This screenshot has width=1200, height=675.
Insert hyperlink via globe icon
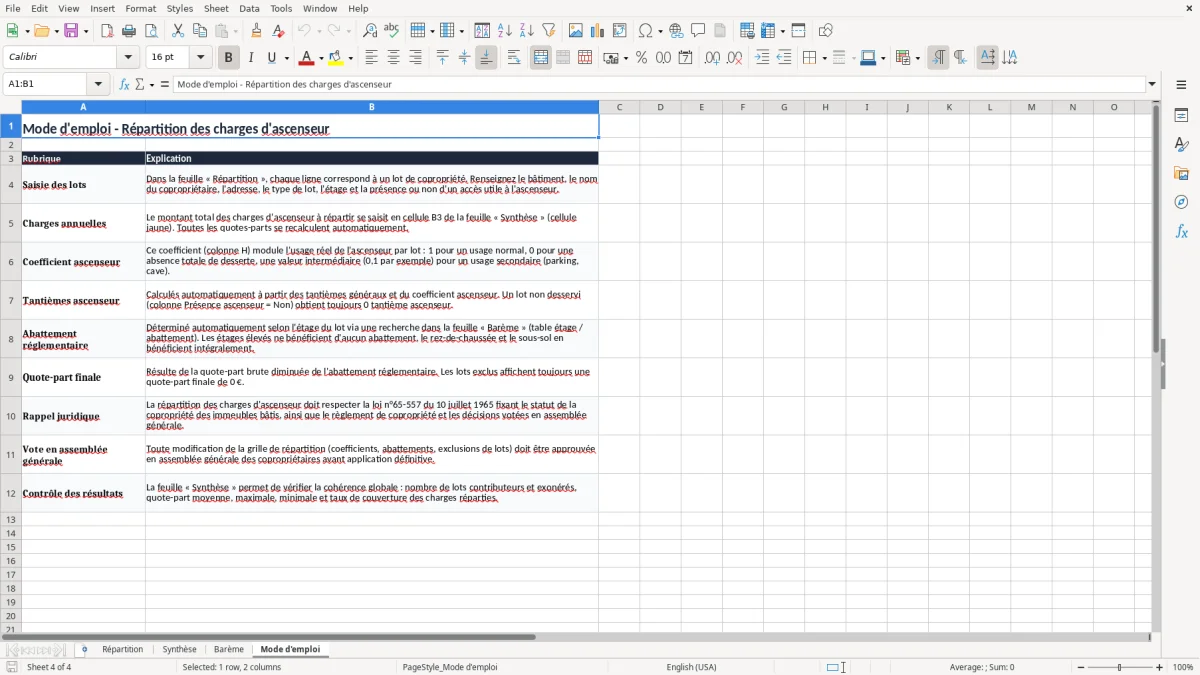(x=676, y=31)
